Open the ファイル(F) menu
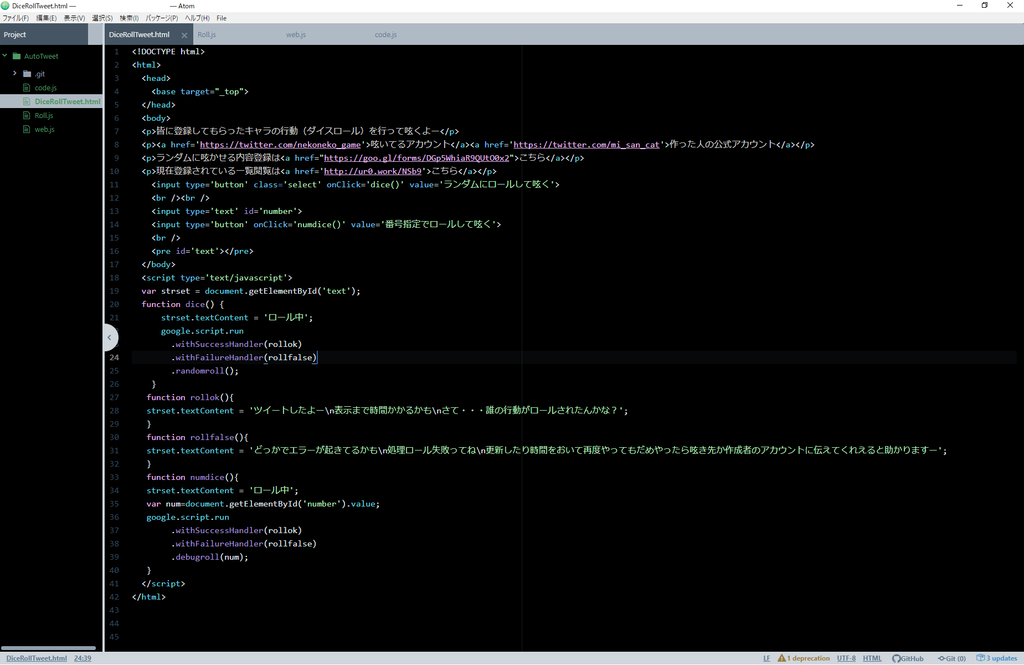Image resolution: width=1024 pixels, height=665 pixels. coord(15,18)
